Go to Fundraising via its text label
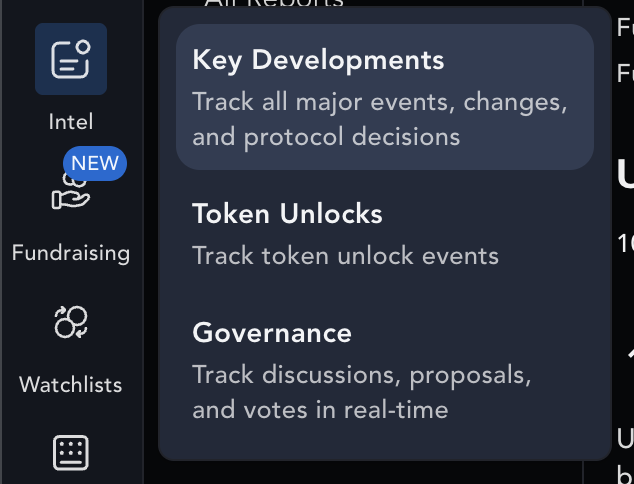The image size is (634, 484). 71,253
